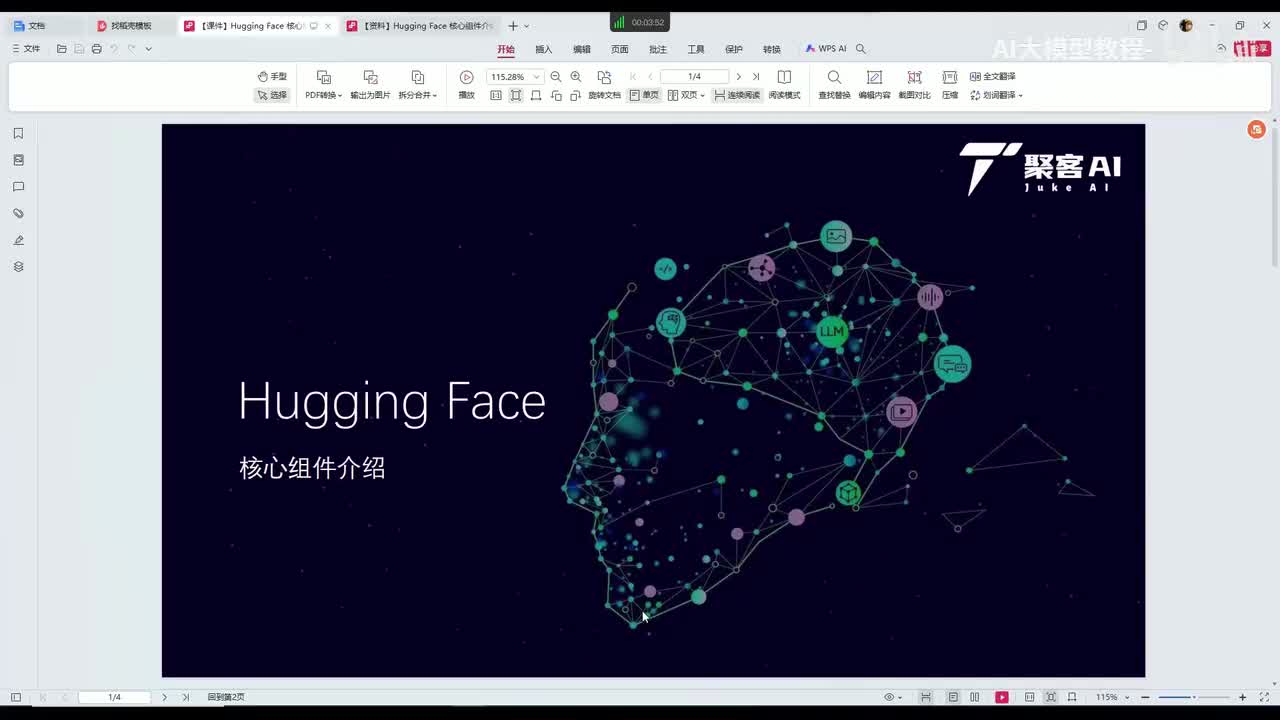The width and height of the screenshot is (1280, 720).
Task: Open the 工具 ribbon tab
Action: [x=696, y=49]
